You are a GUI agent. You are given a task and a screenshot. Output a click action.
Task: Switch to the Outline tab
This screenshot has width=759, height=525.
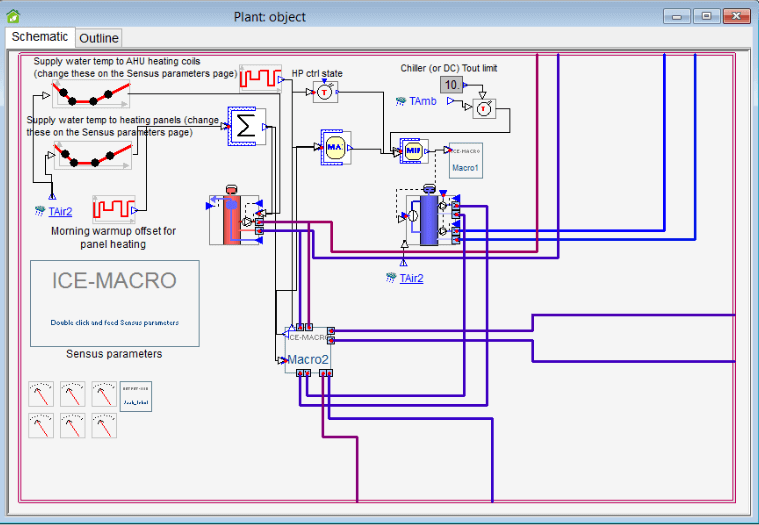pyautogui.click(x=99, y=38)
